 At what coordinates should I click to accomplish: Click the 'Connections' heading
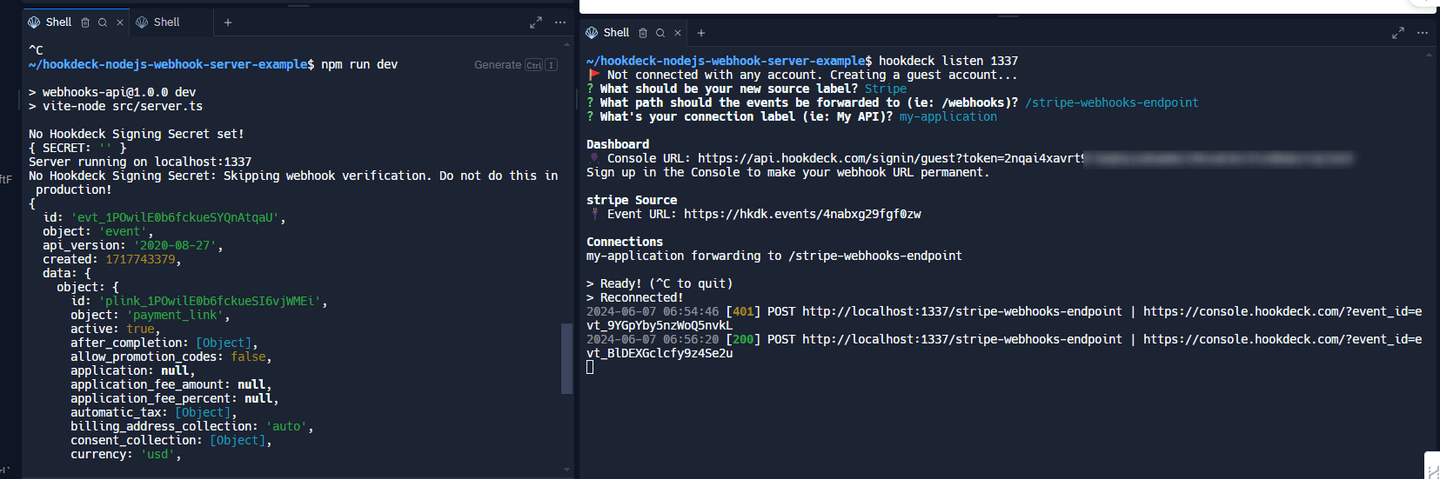pos(624,242)
